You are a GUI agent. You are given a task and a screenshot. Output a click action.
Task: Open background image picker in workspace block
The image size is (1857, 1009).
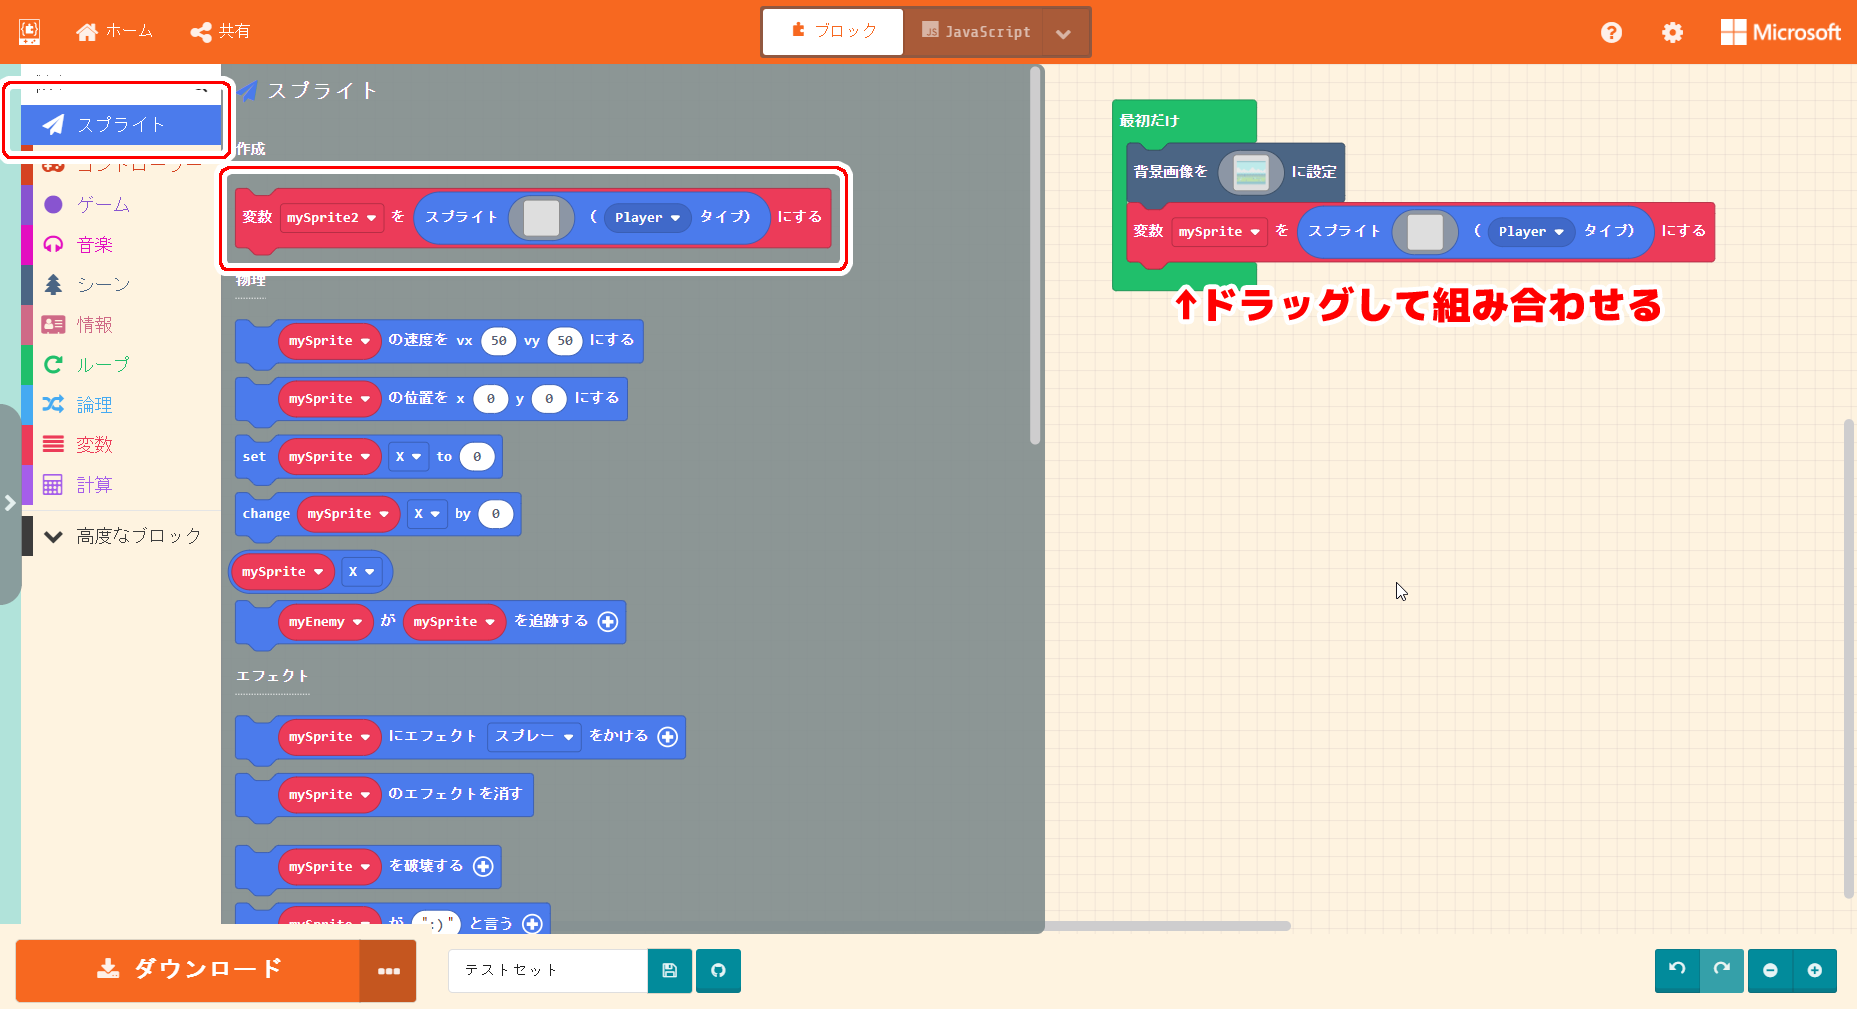coord(1250,172)
